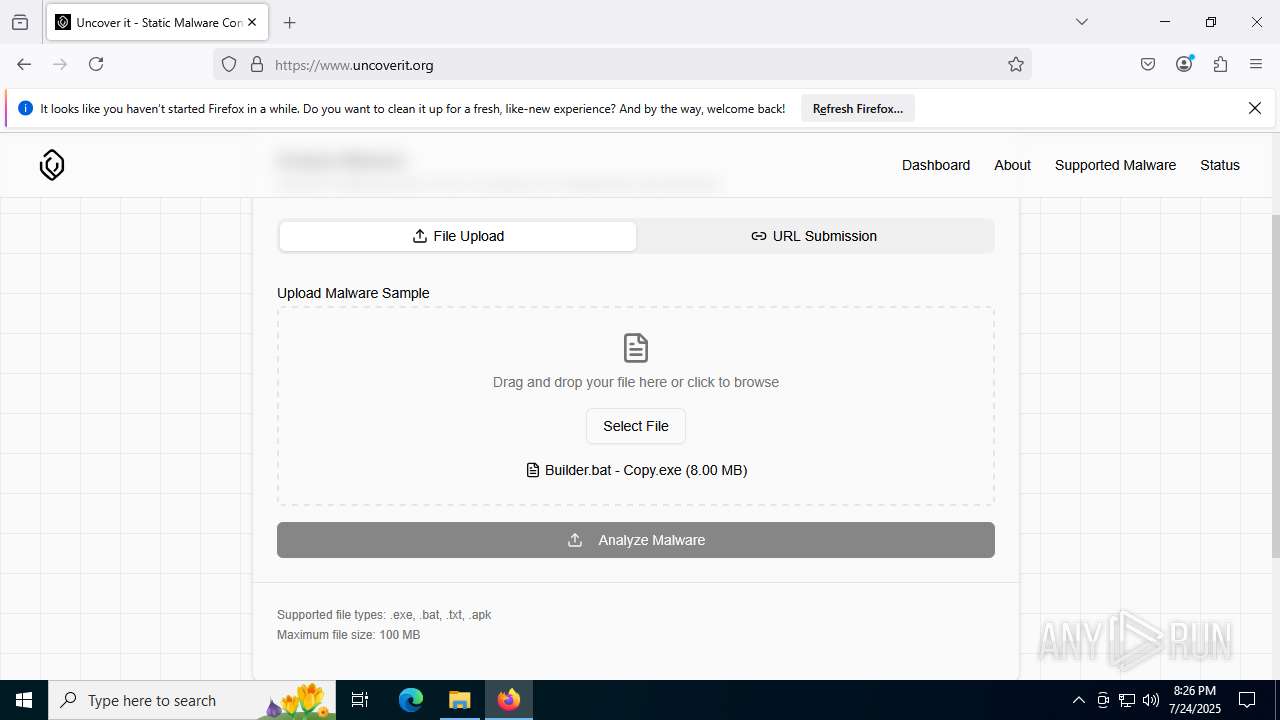Click the page vertical scrollbar
This screenshot has height=720, width=1280.
point(1275,386)
